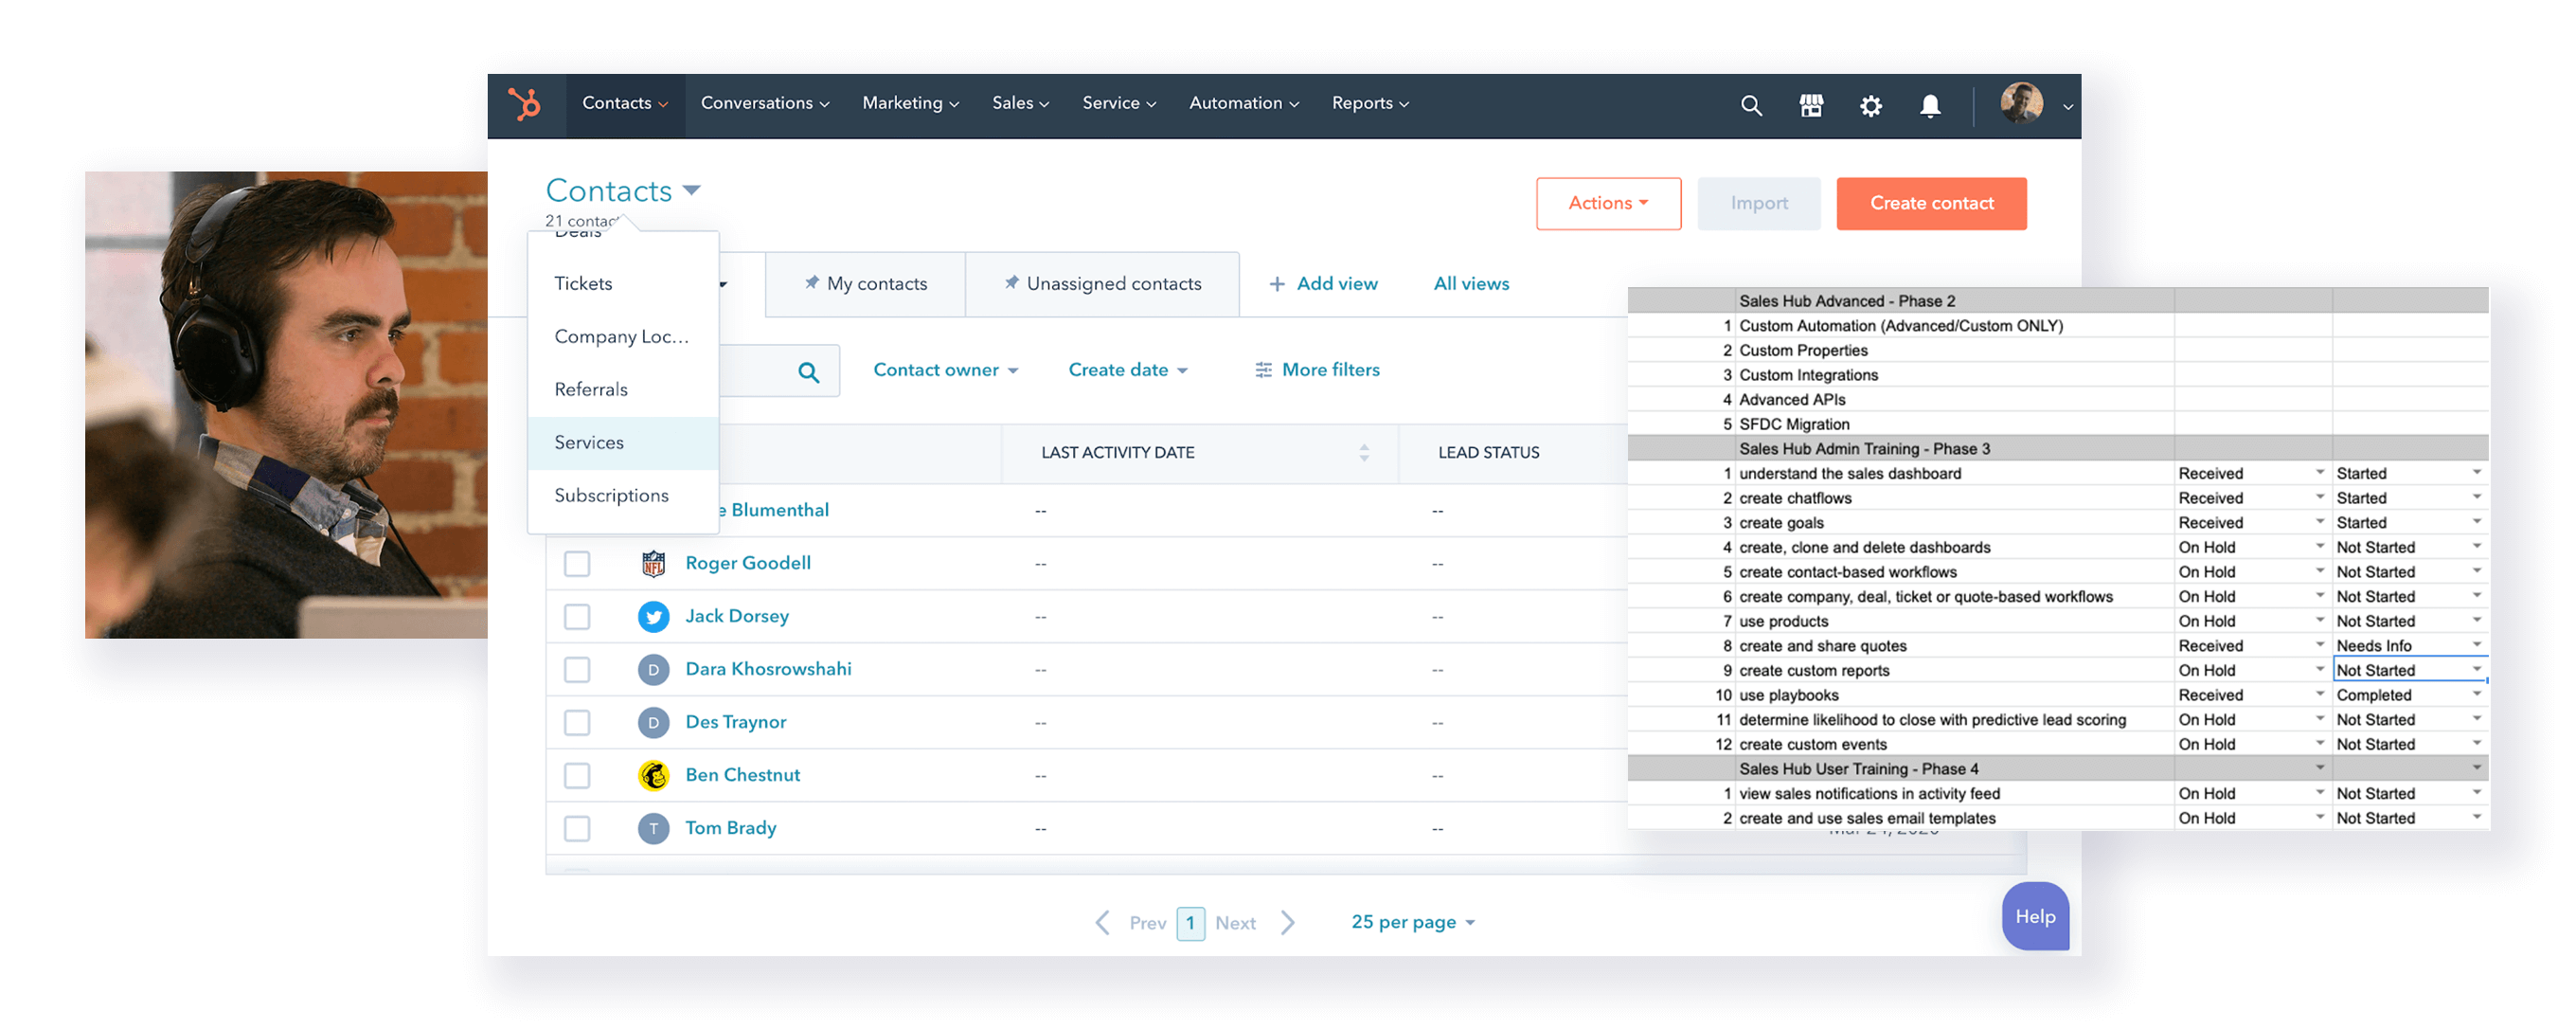
Task: Click the user avatar in navbar
Action: [2021, 103]
